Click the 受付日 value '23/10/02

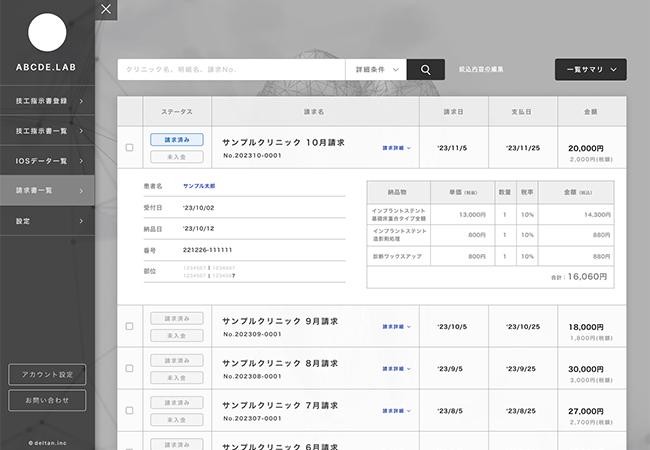pos(199,208)
